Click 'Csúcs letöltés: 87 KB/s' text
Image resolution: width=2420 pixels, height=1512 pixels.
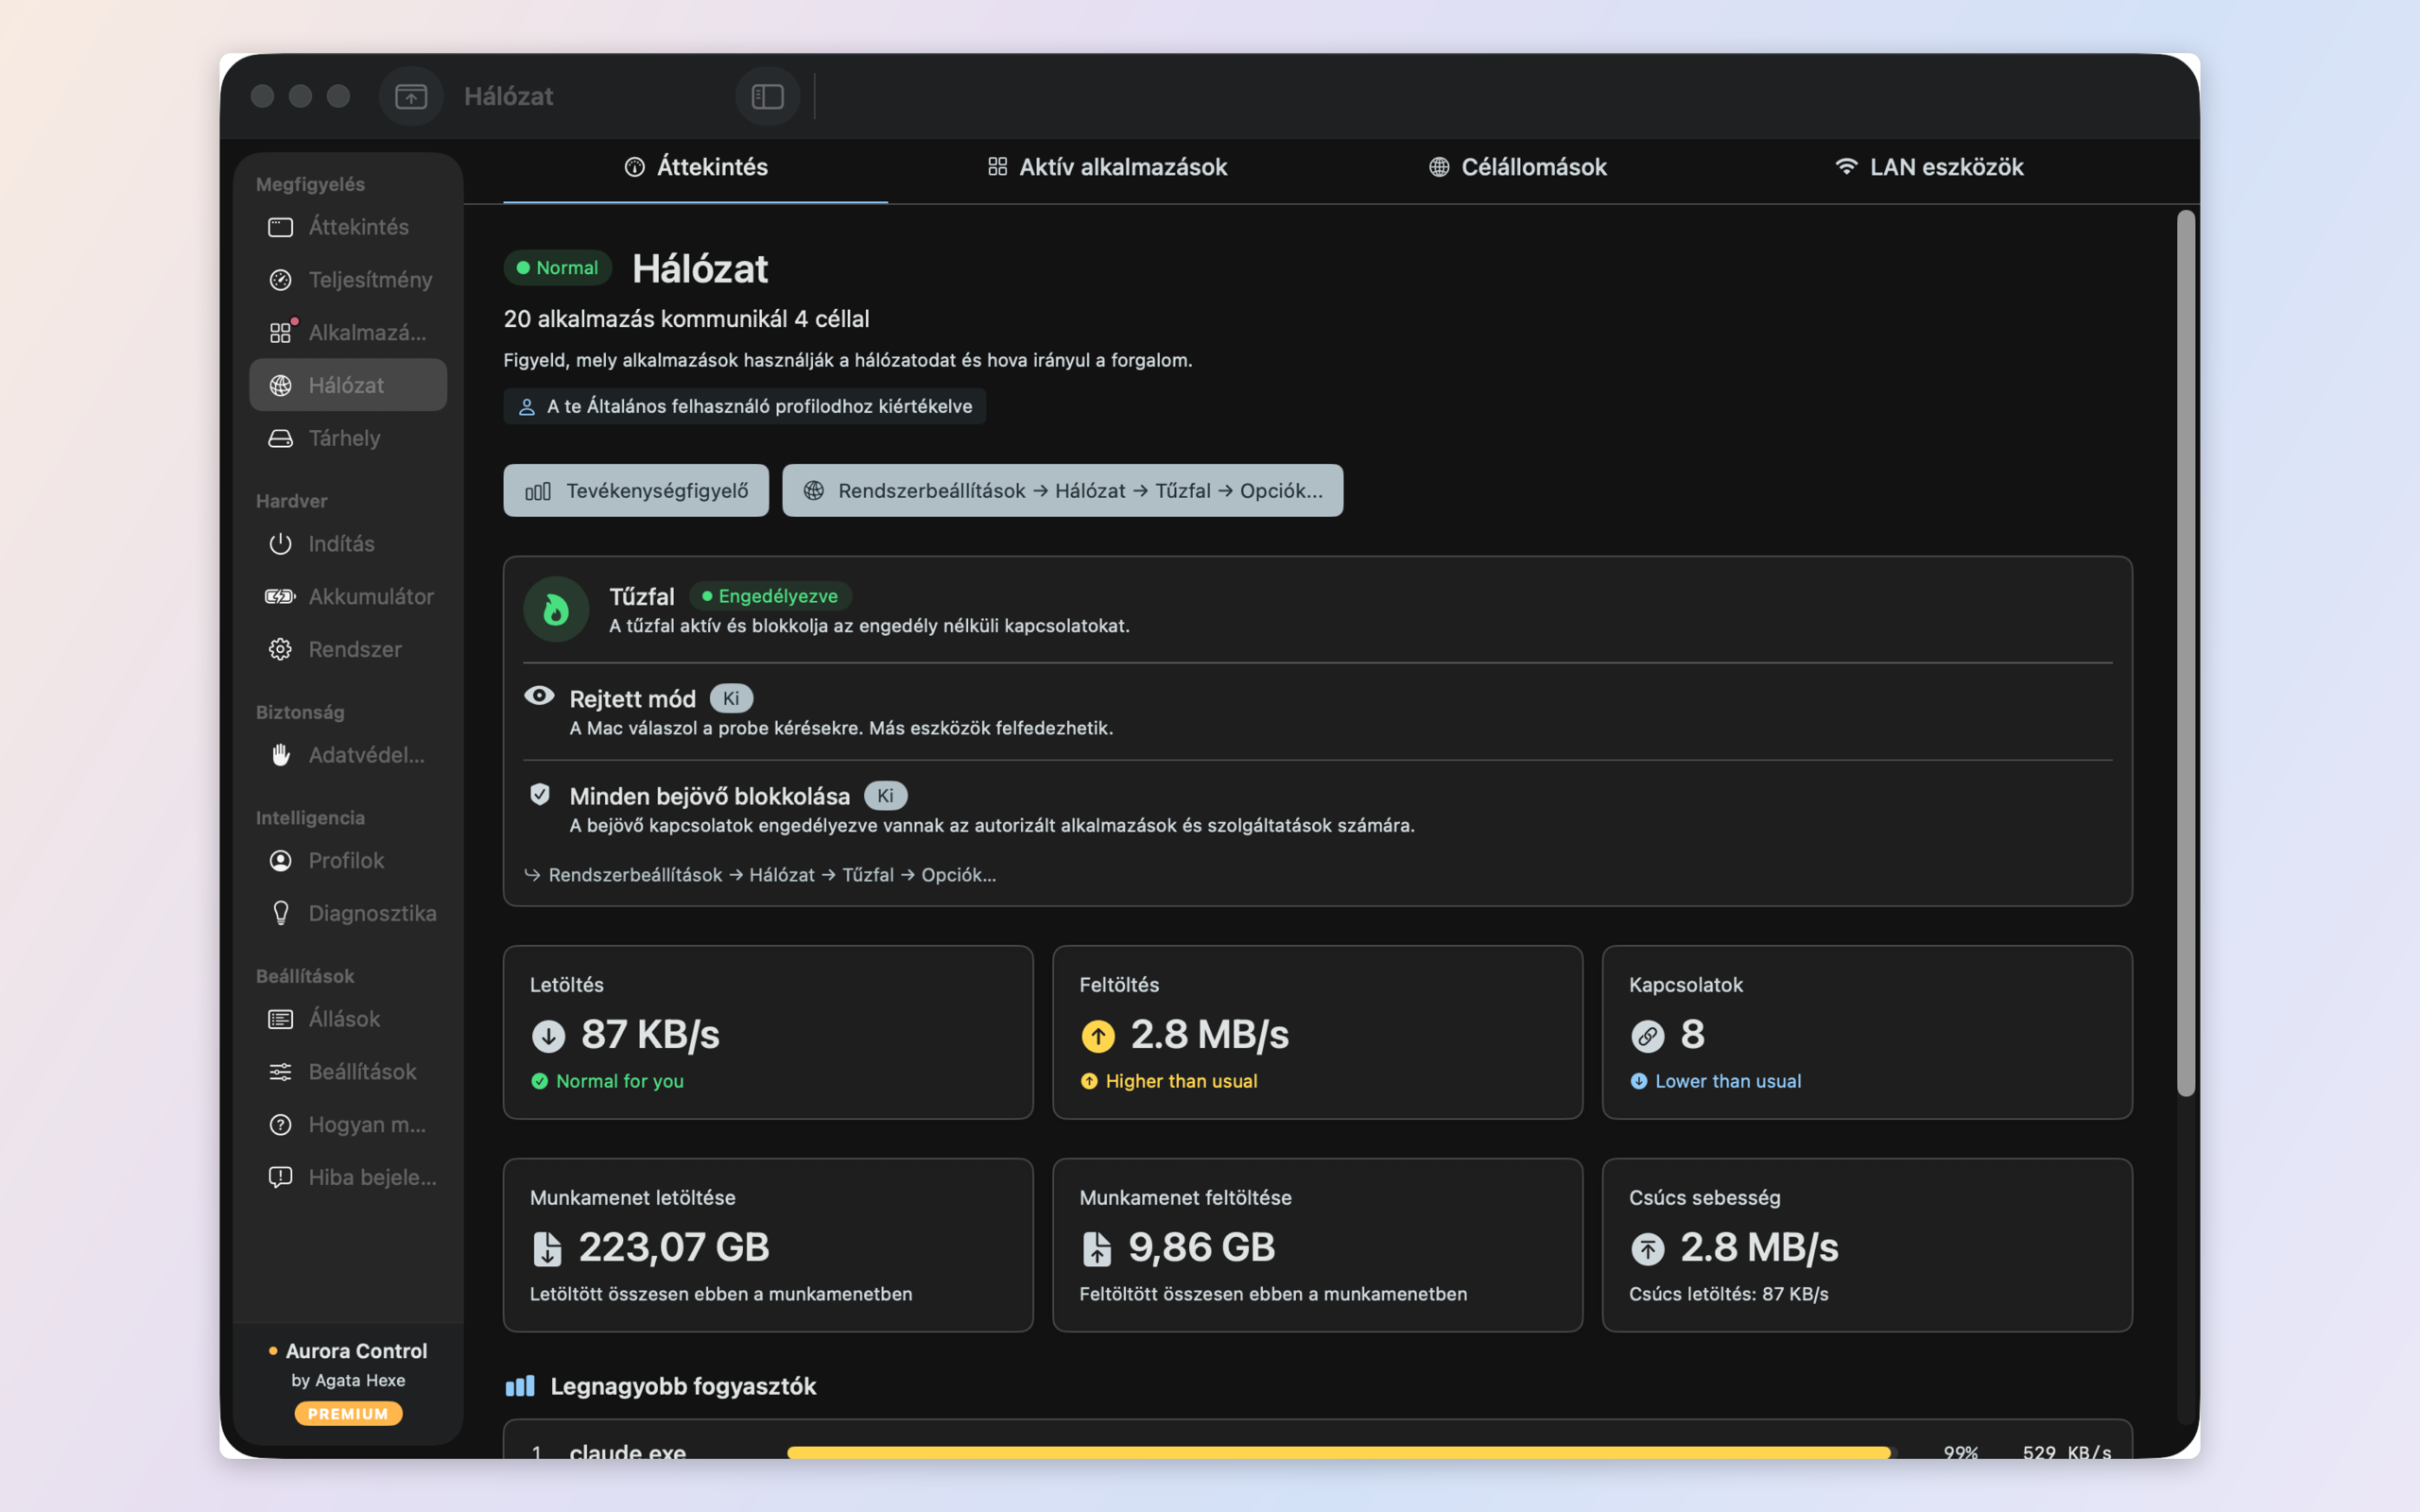1729,1294
